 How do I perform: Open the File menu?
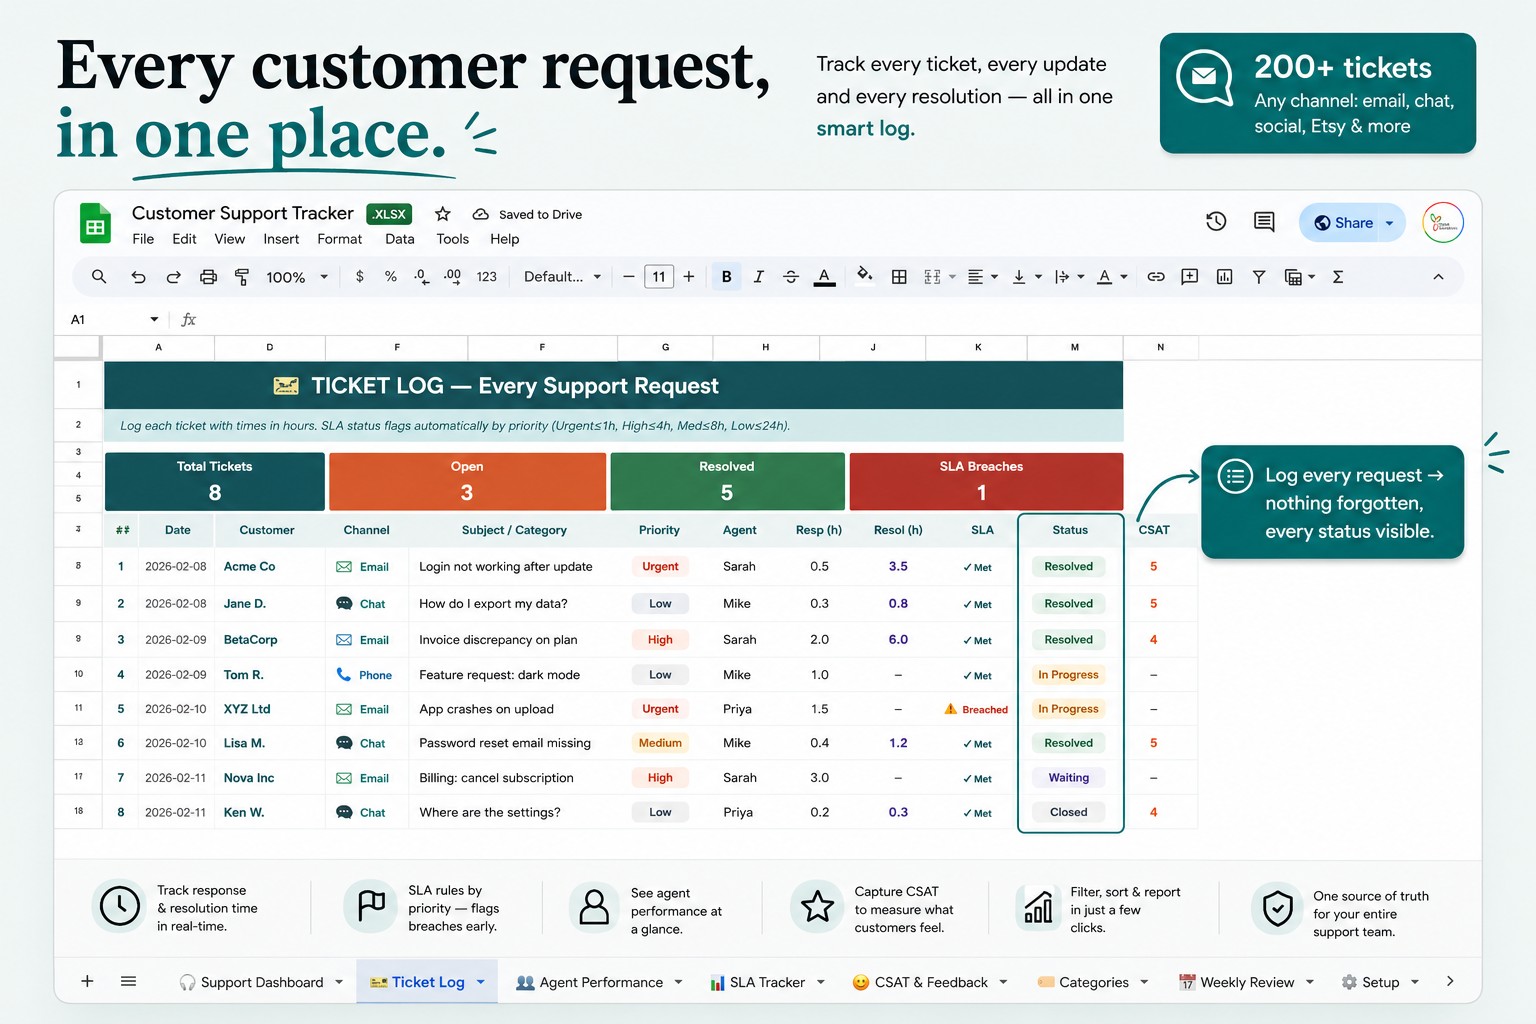pos(143,239)
